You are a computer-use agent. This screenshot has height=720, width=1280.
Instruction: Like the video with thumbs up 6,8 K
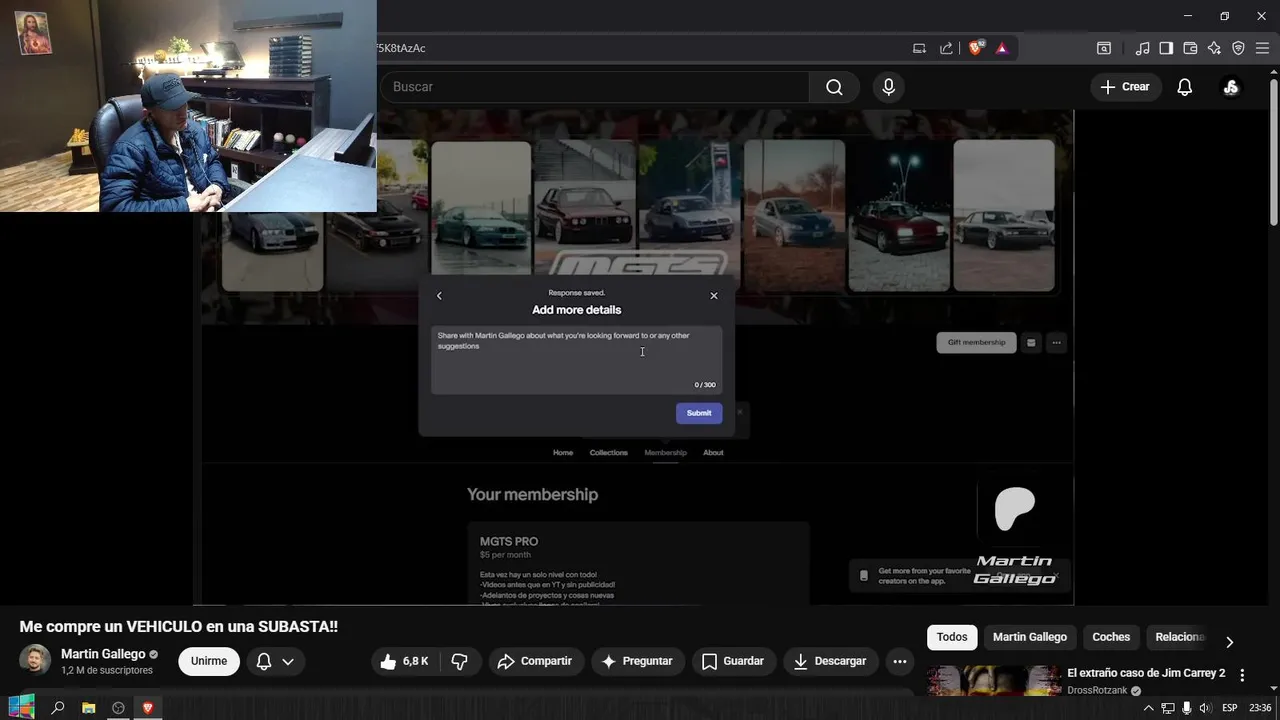[x=405, y=661]
